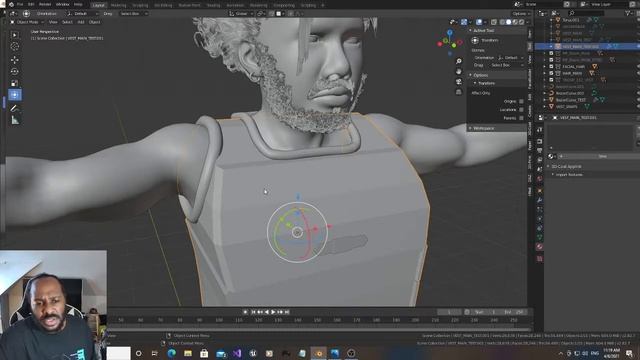Click the blue Z axis gizmo ball
This screenshot has height=360, width=640.
pyautogui.click(x=449, y=32)
